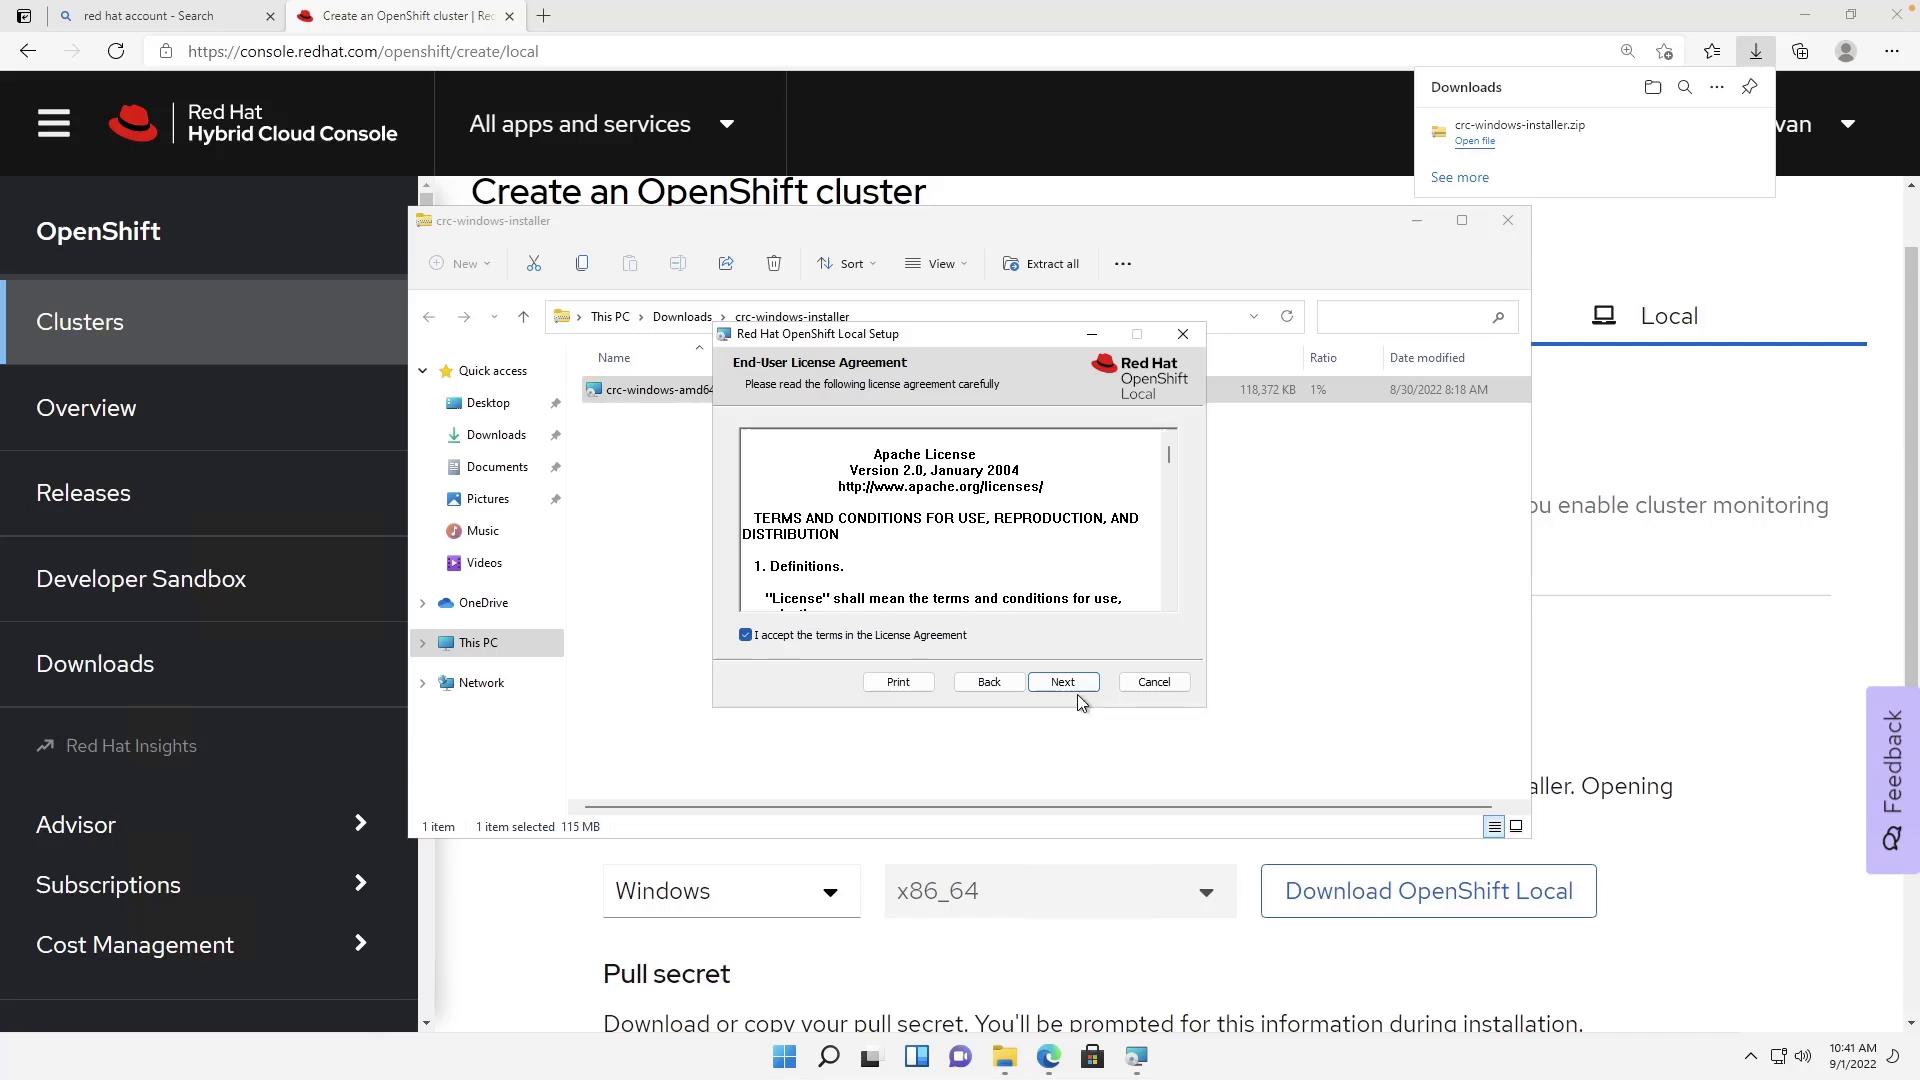The height and width of the screenshot is (1080, 1920).
Task: Share the file from Explorer toolbar
Action: 726,264
